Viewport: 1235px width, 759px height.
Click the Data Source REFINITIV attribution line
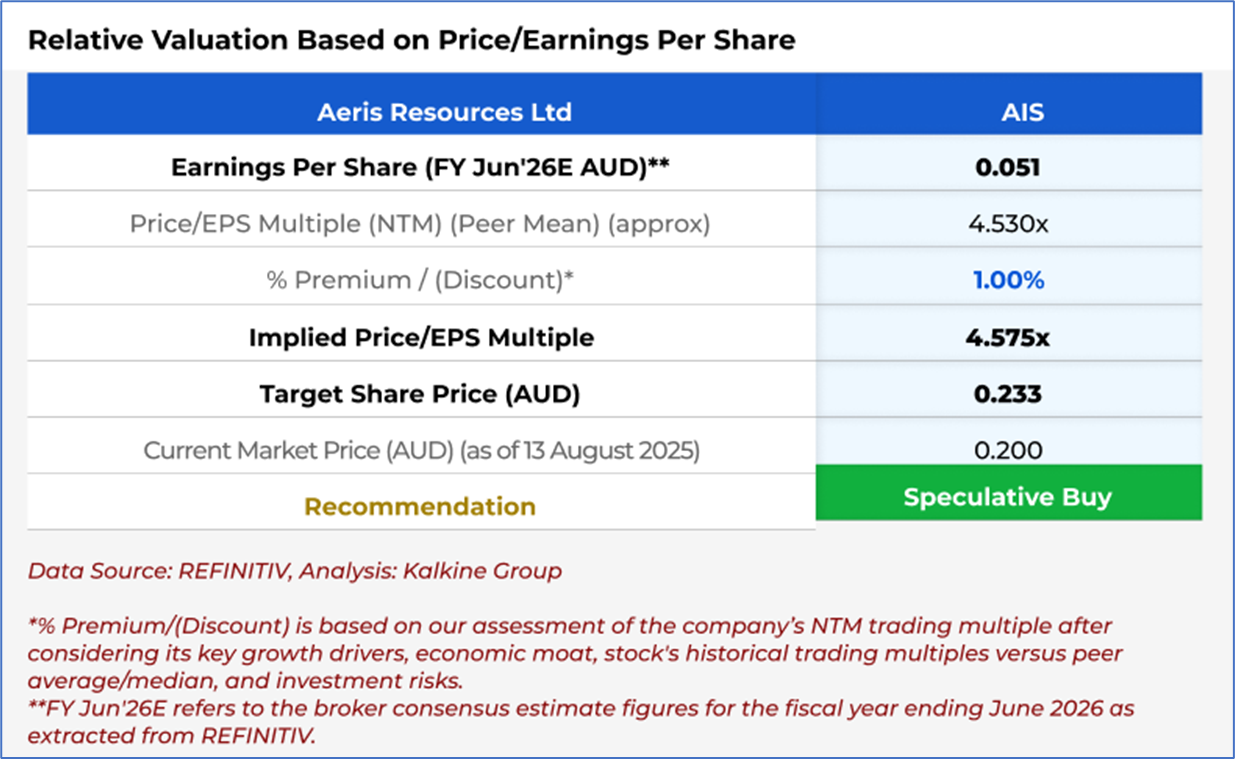coord(294,571)
